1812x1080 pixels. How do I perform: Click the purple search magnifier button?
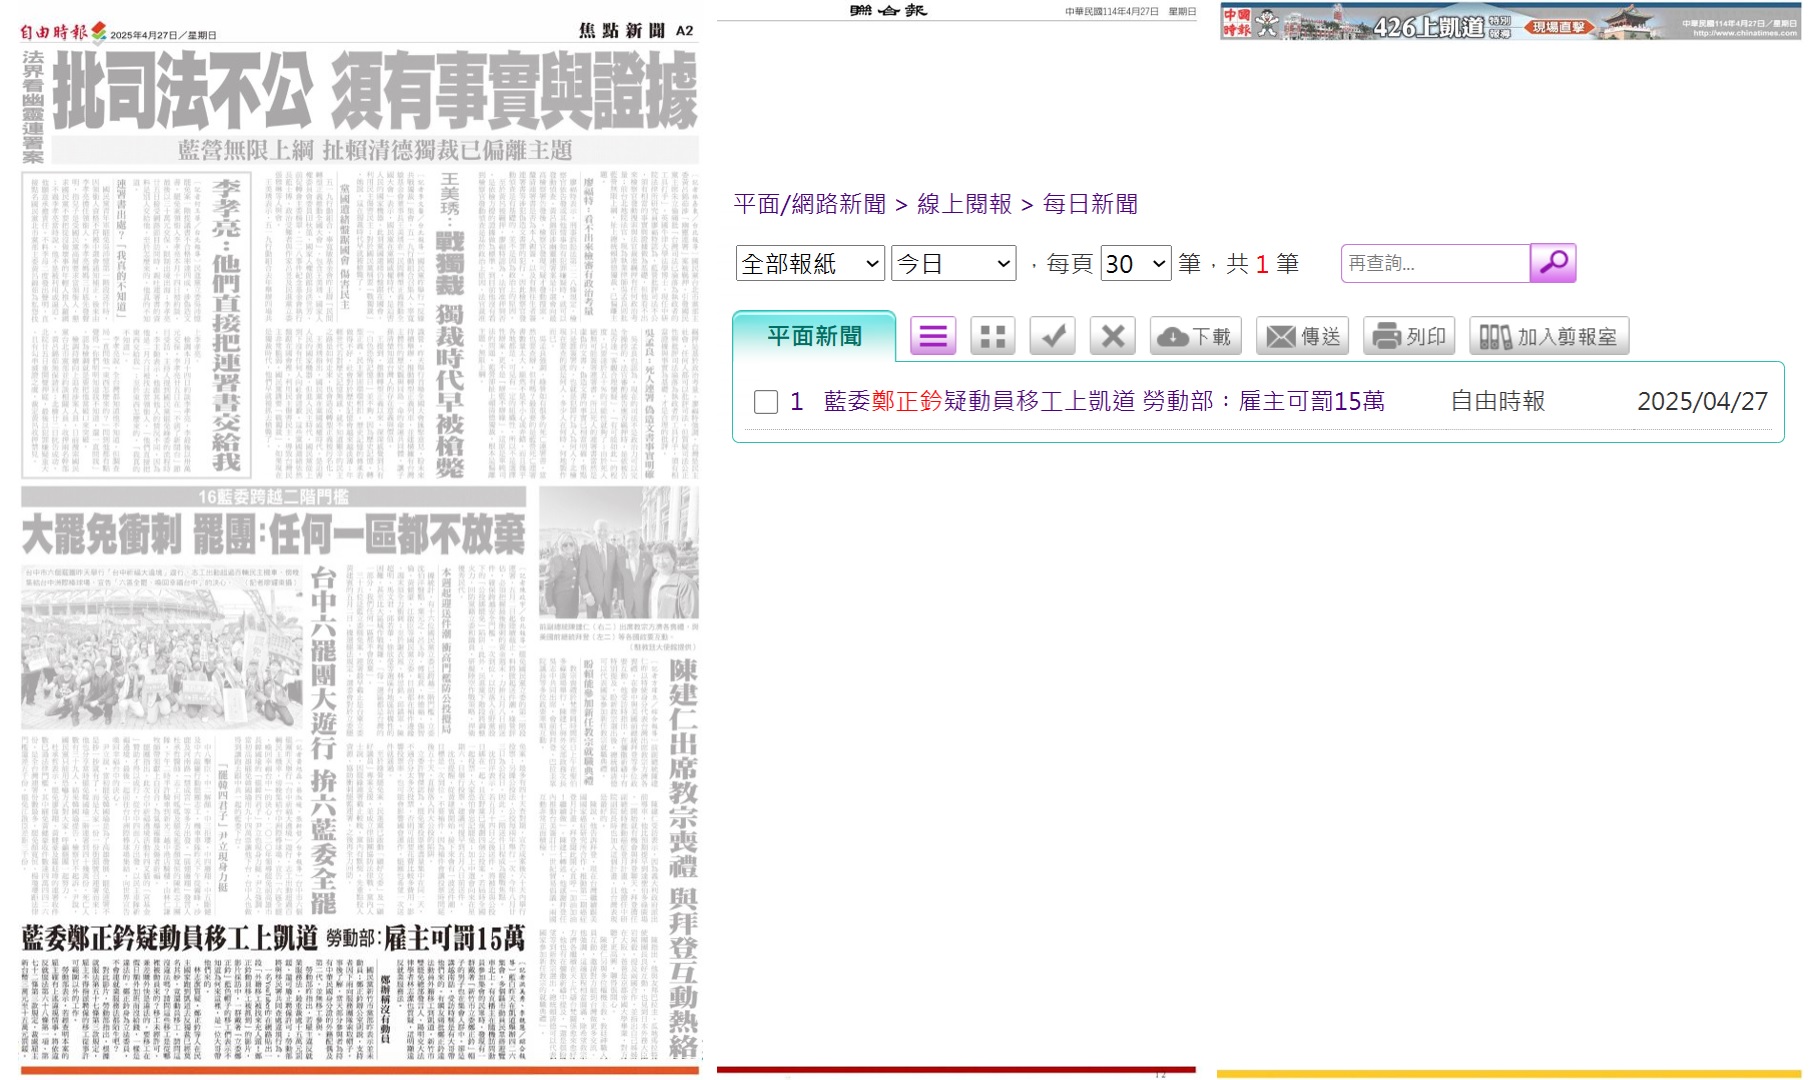pyautogui.click(x=1553, y=263)
